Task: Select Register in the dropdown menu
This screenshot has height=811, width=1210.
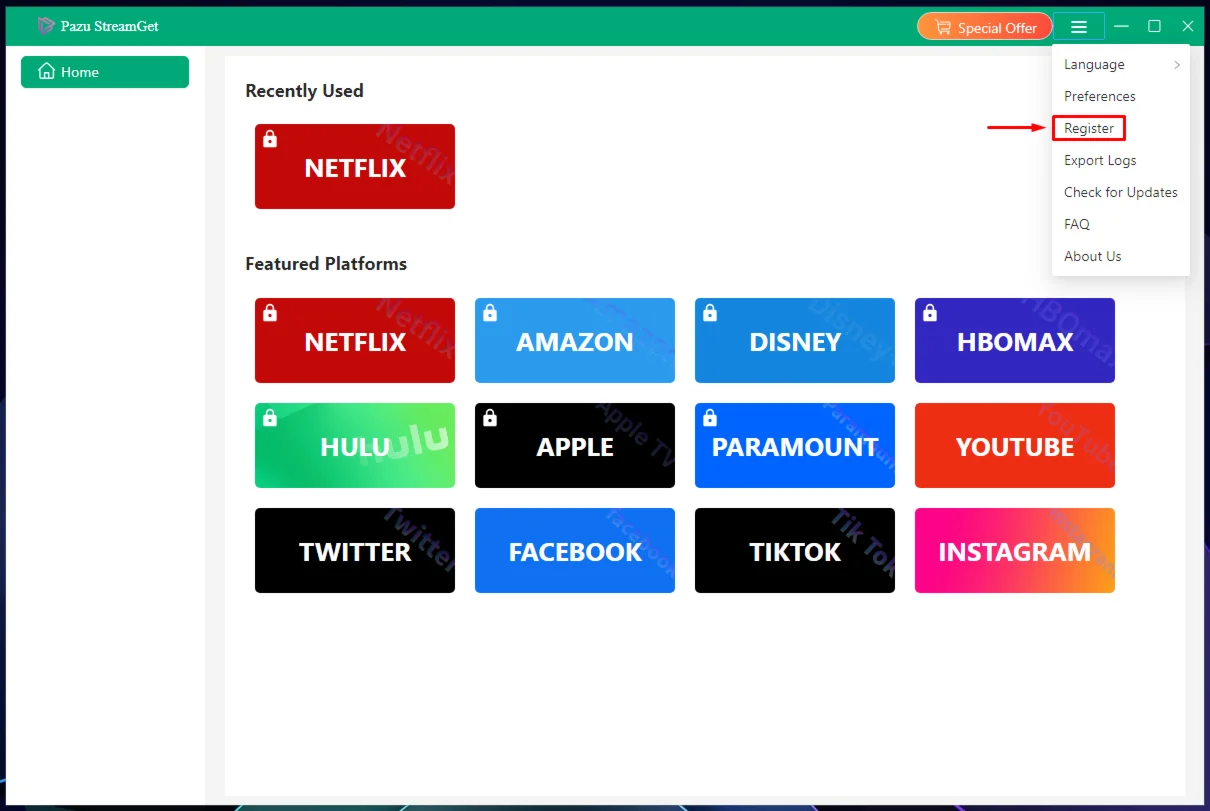Action: click(x=1121, y=128)
